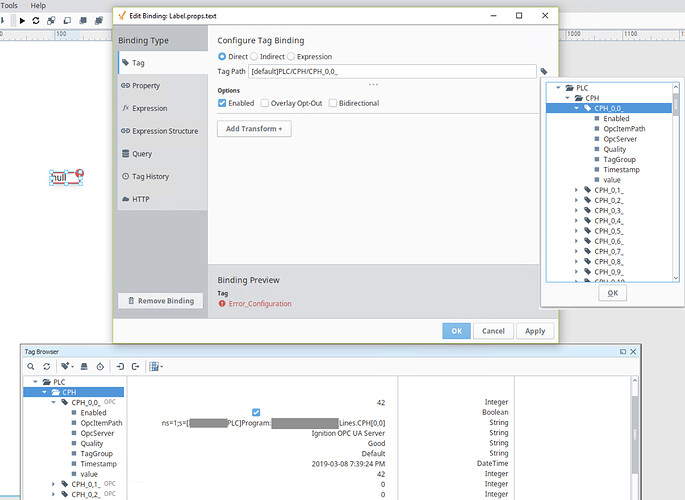Select value property in popup tree
Screen dimensions: 685x500
click(x=612, y=180)
